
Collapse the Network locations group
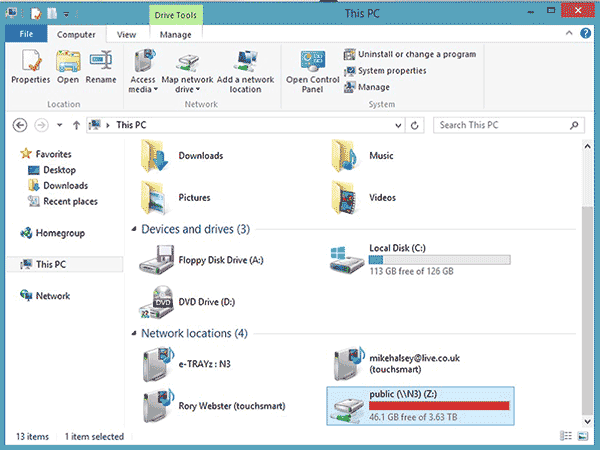pos(135,333)
